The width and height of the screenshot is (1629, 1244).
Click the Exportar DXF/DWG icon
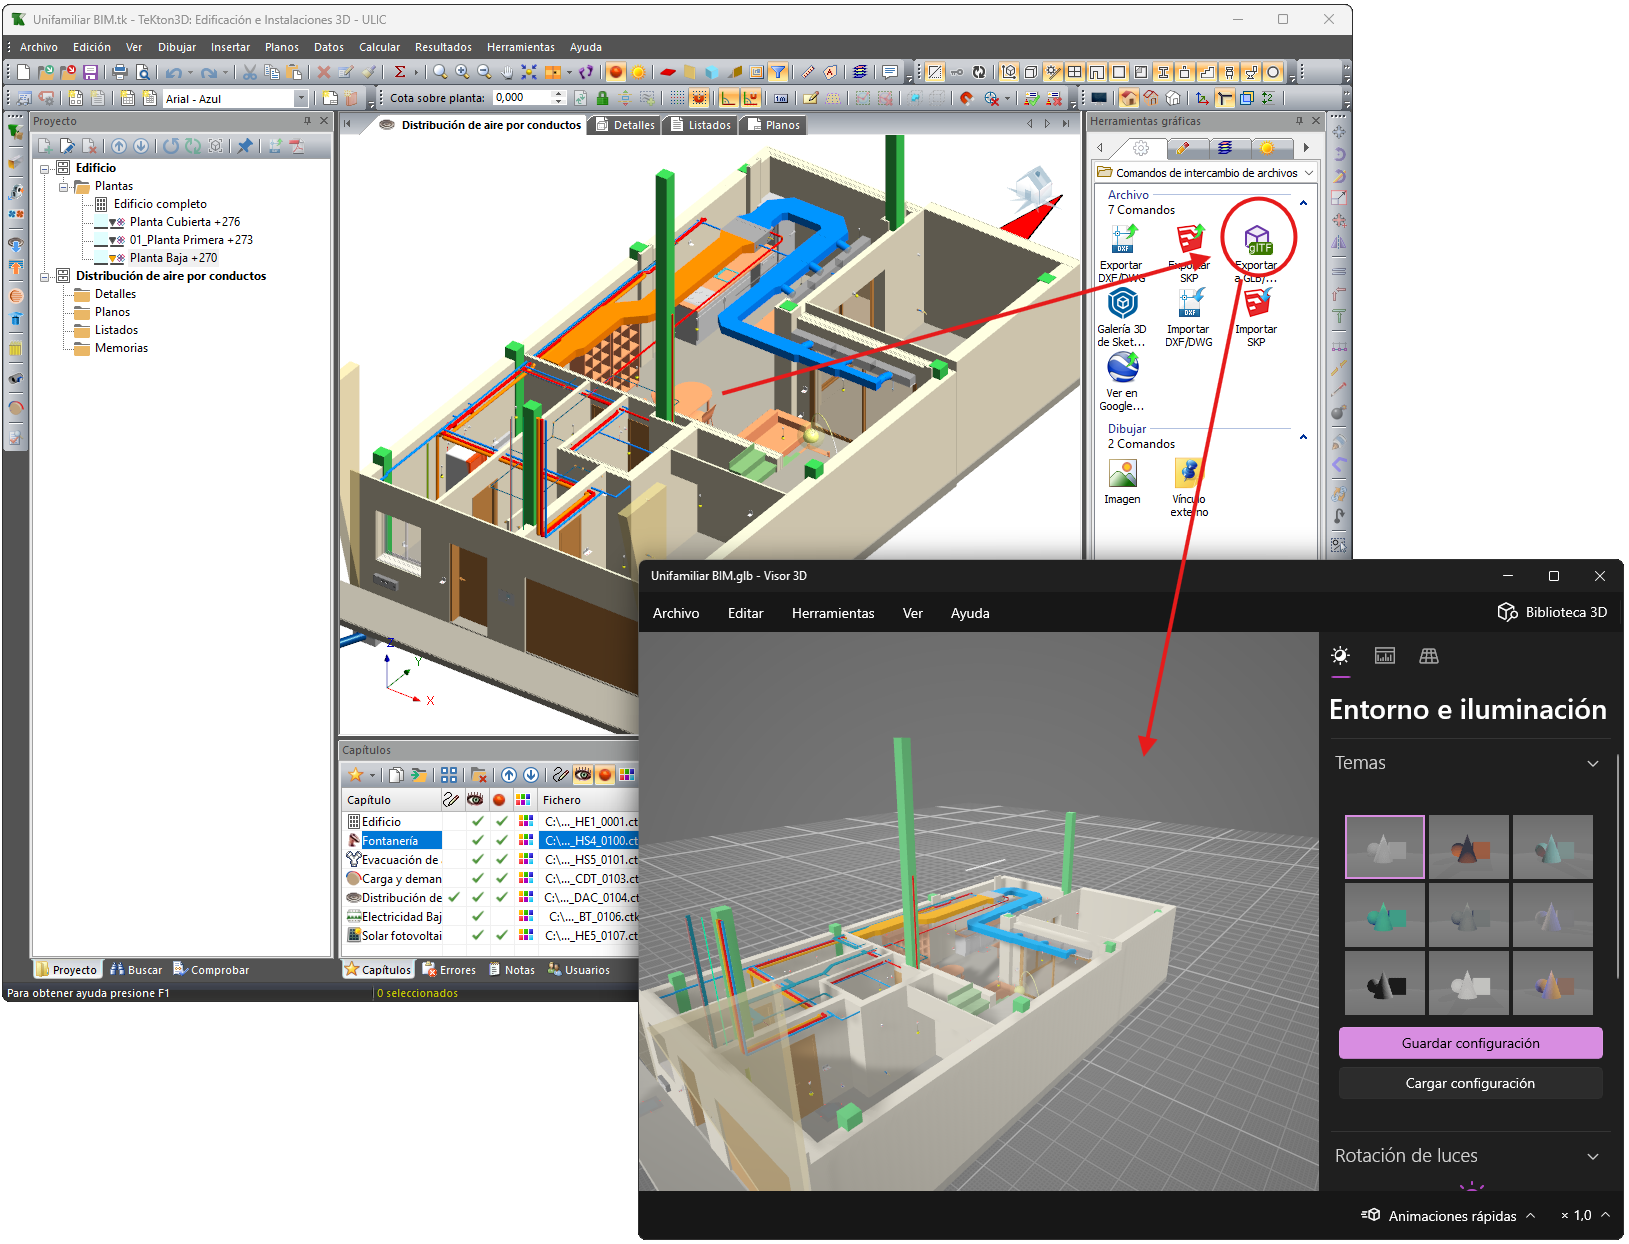pos(1123,240)
